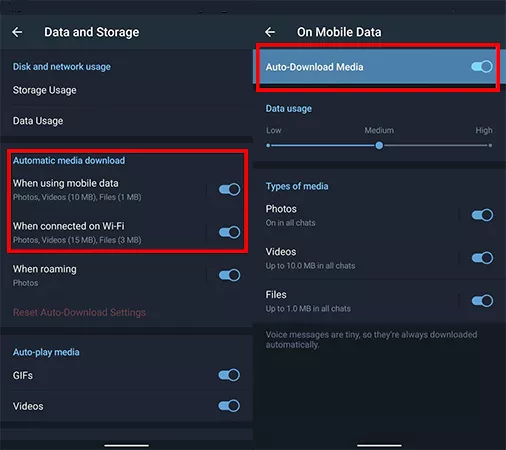Disable auto-download when roaming
Screen dimensions: 506x450
pyautogui.click(x=230, y=275)
